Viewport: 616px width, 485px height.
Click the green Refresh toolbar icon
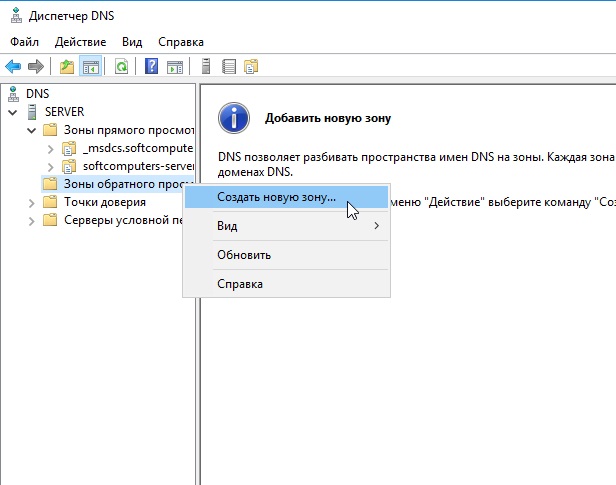point(121,67)
